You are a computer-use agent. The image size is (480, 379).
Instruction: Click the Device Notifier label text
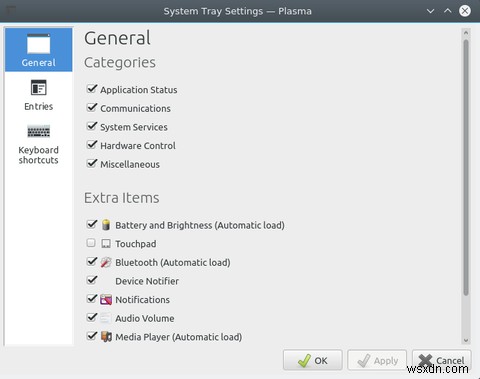tap(147, 281)
